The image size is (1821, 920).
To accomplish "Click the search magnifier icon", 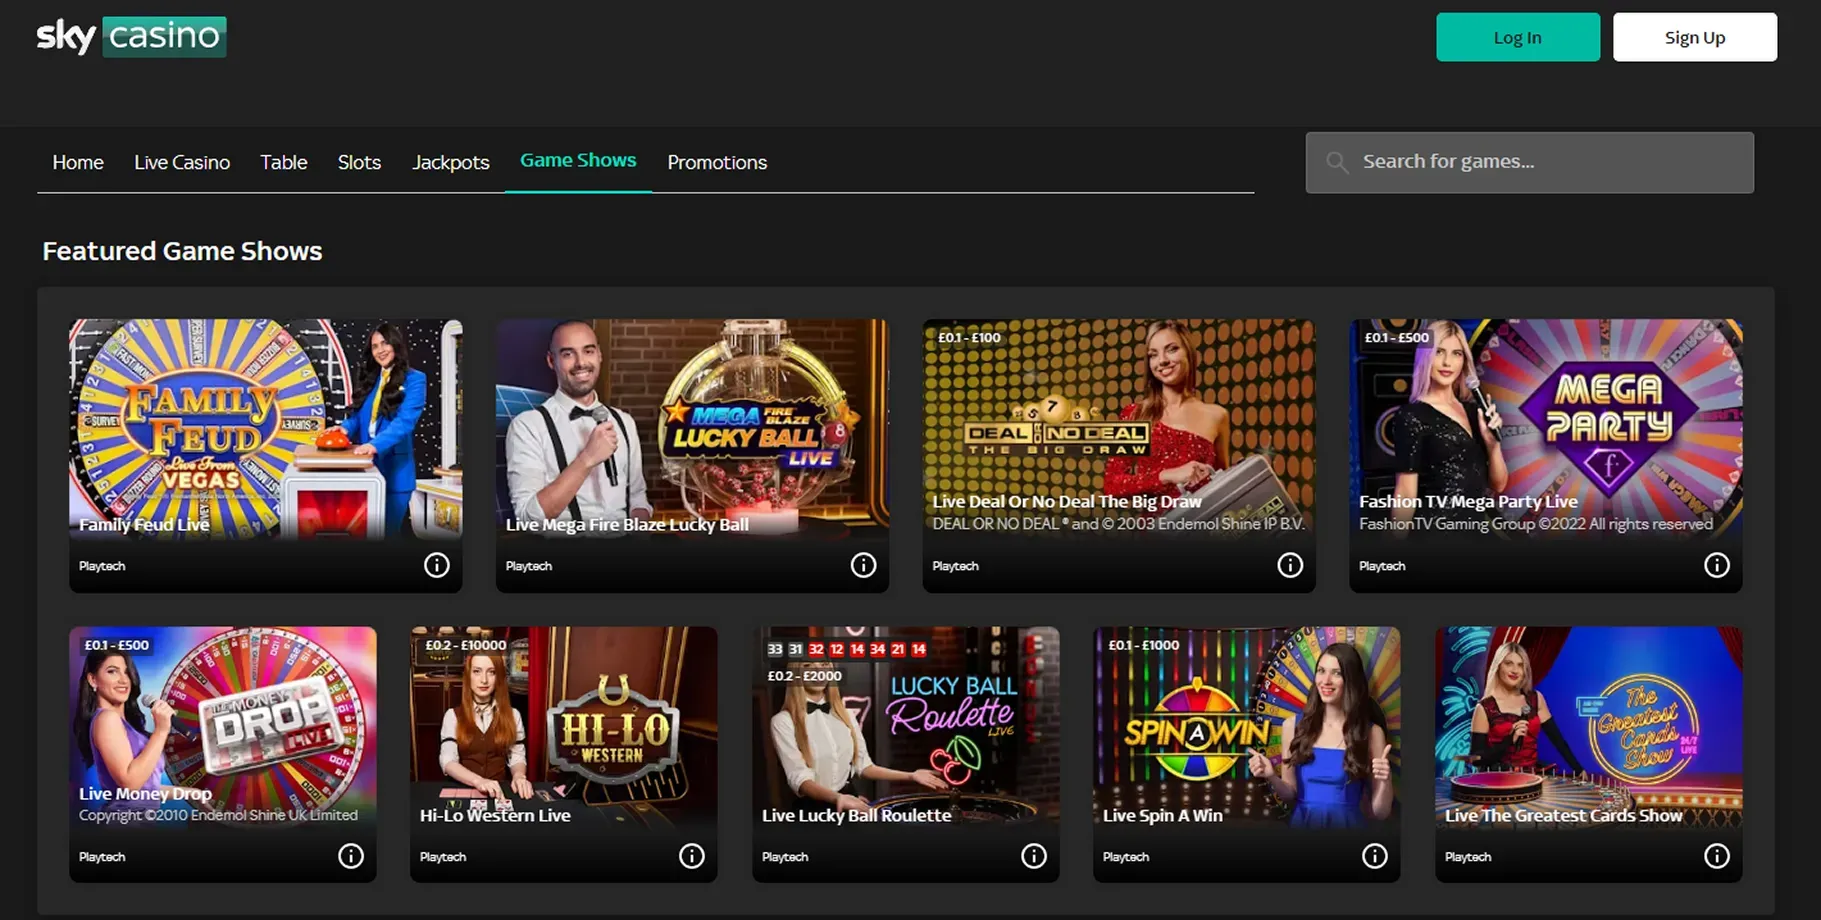I will [x=1337, y=162].
